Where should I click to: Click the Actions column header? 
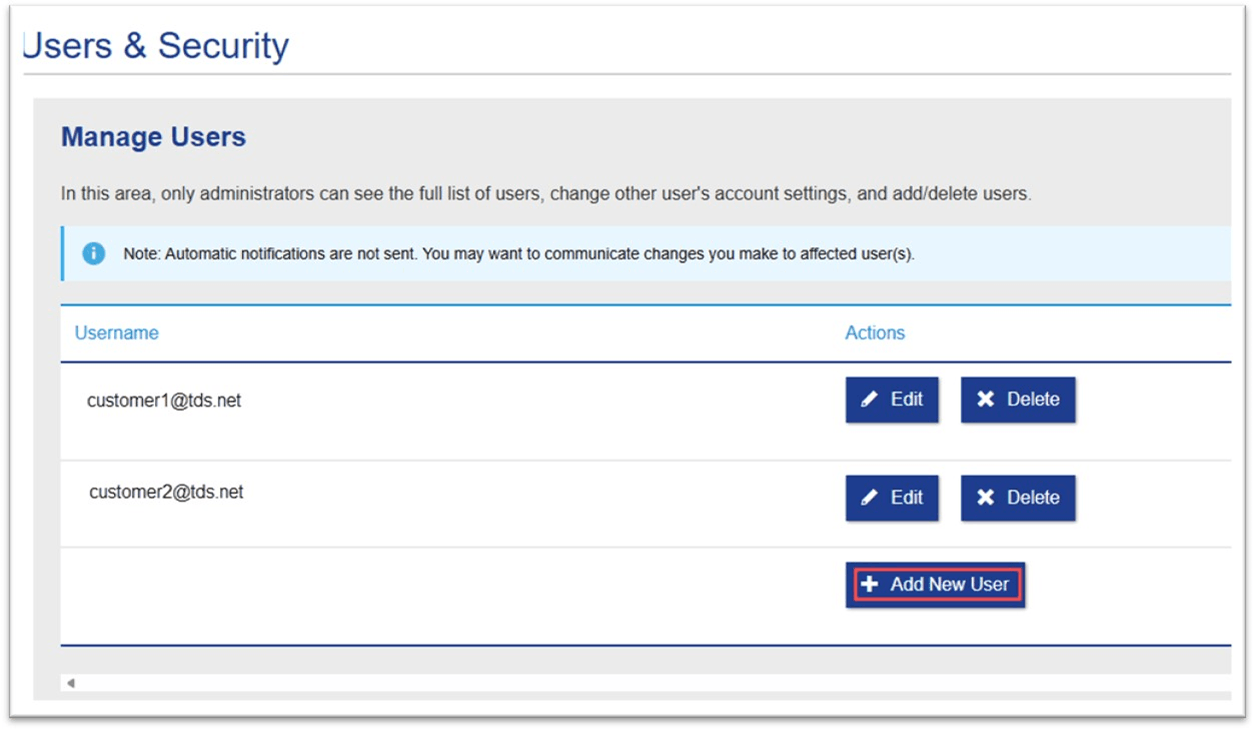coord(874,333)
